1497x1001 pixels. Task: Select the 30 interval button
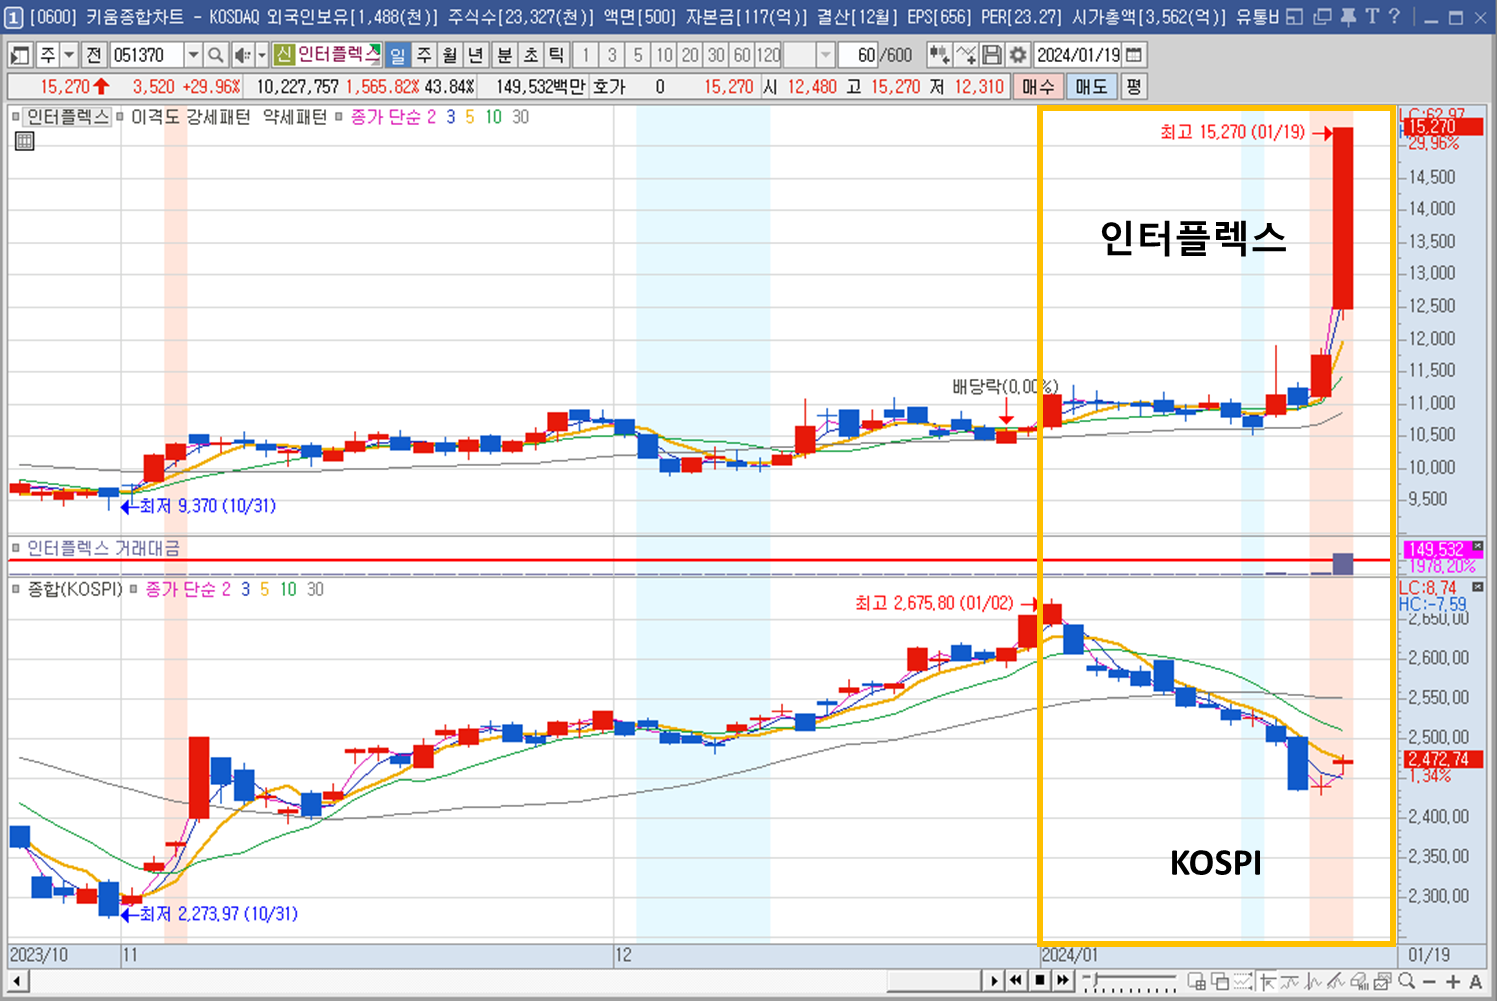coord(716,55)
